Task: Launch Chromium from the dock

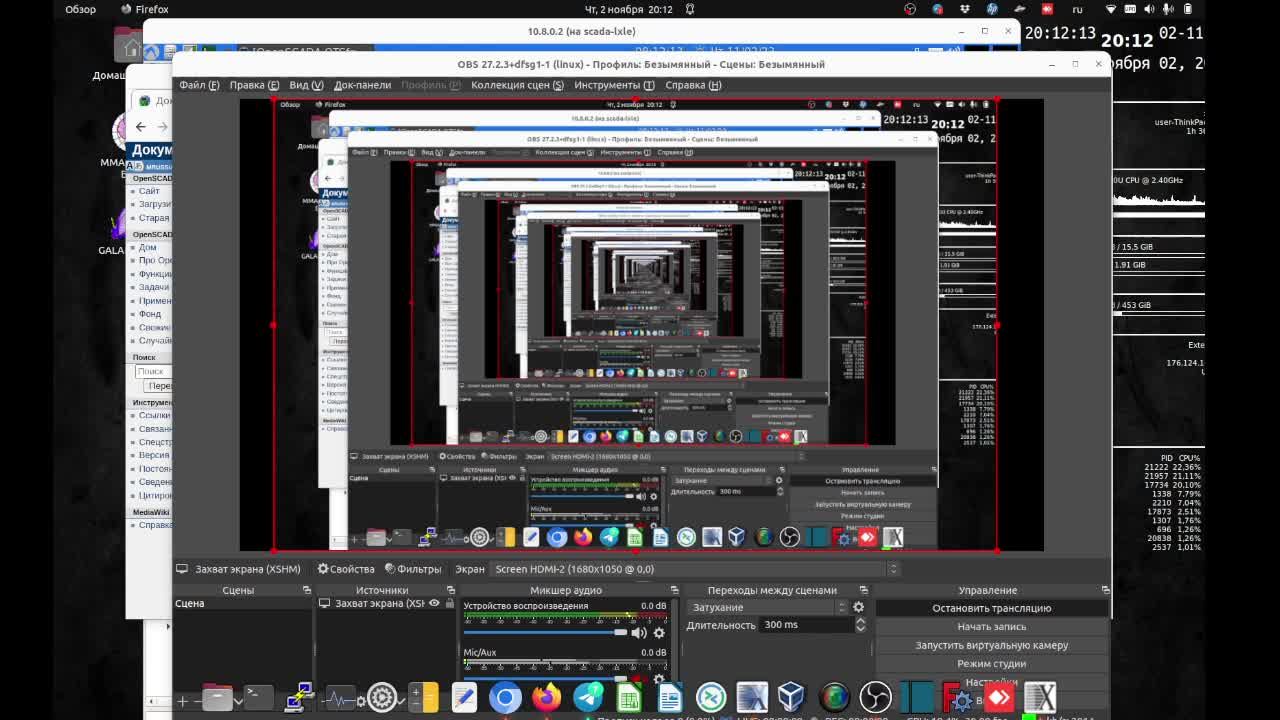Action: point(505,697)
